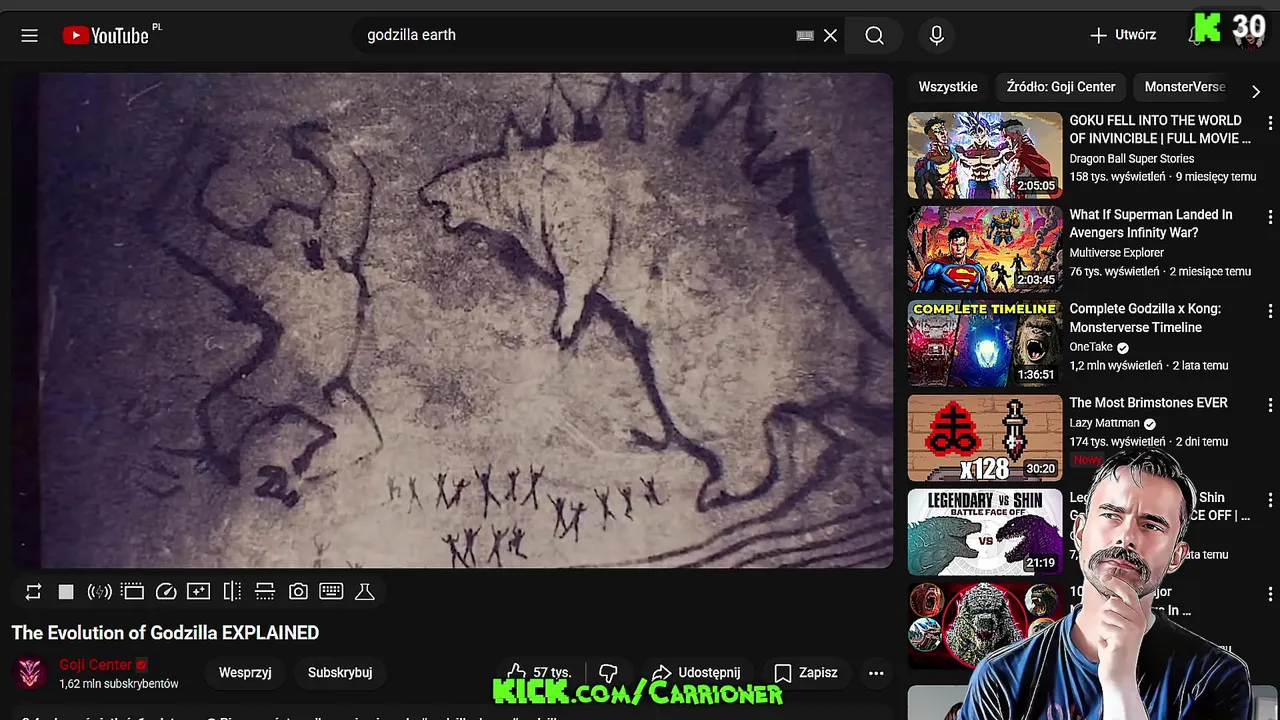Click the video title The Evolution of Godzilla EXPLAINED
The width and height of the screenshot is (1280, 720).
tap(165, 633)
